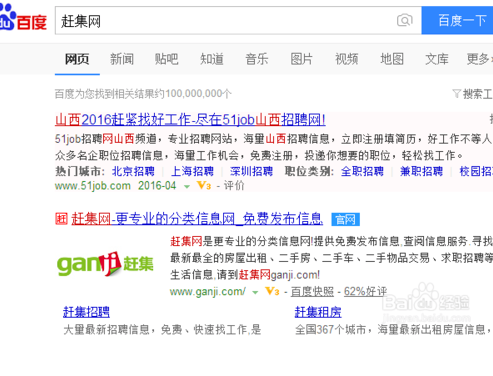Expand dropdown arrow after 51job 2016-04
Image resolution: width=493 pixels, height=376 pixels.
pyautogui.click(x=187, y=186)
